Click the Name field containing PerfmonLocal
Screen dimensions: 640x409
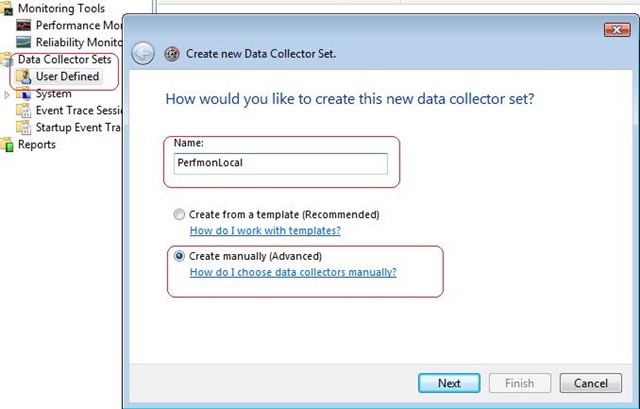point(277,164)
